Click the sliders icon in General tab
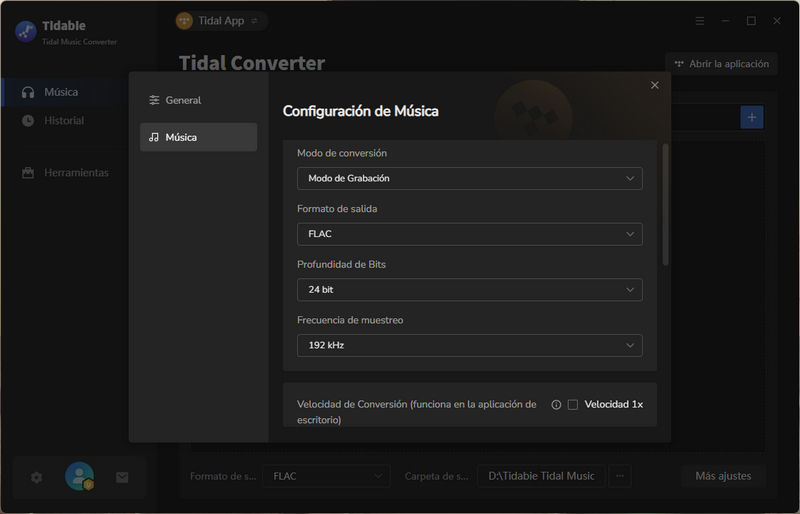The height and width of the screenshot is (514, 800). 154,100
